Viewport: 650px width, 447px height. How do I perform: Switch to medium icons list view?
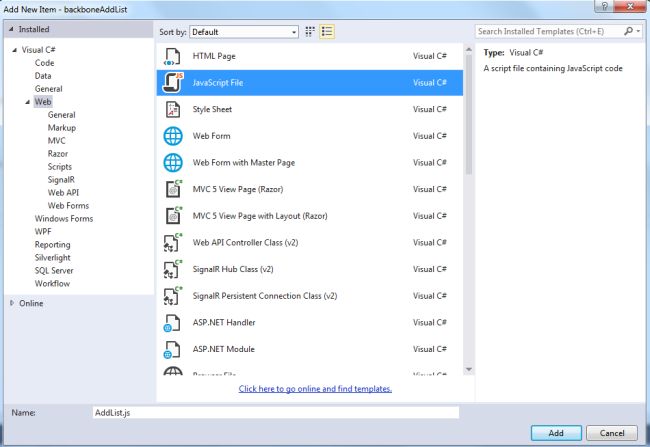327,32
